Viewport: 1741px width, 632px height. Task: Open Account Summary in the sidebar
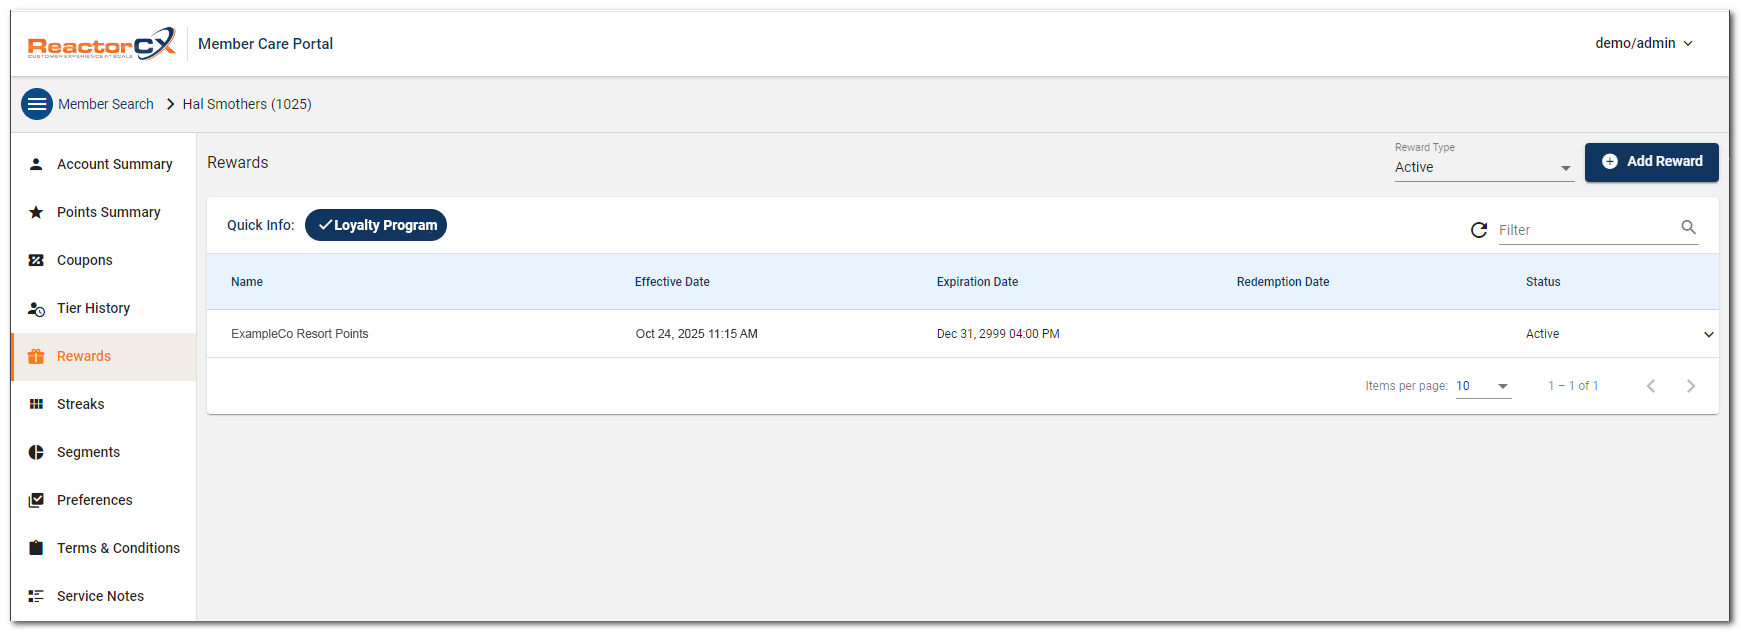(114, 164)
